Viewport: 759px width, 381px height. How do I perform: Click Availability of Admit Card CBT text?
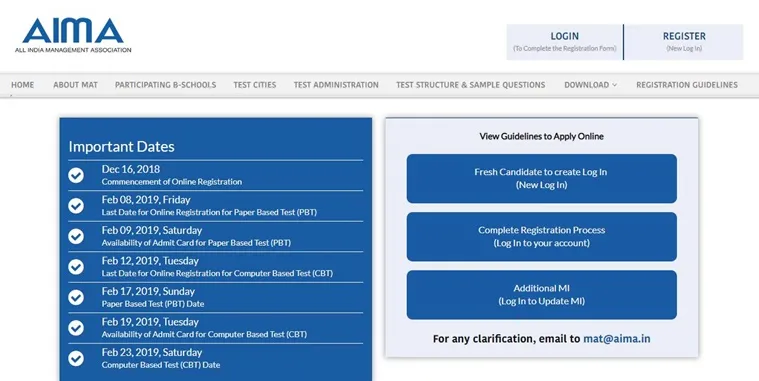pyautogui.click(x=204, y=334)
